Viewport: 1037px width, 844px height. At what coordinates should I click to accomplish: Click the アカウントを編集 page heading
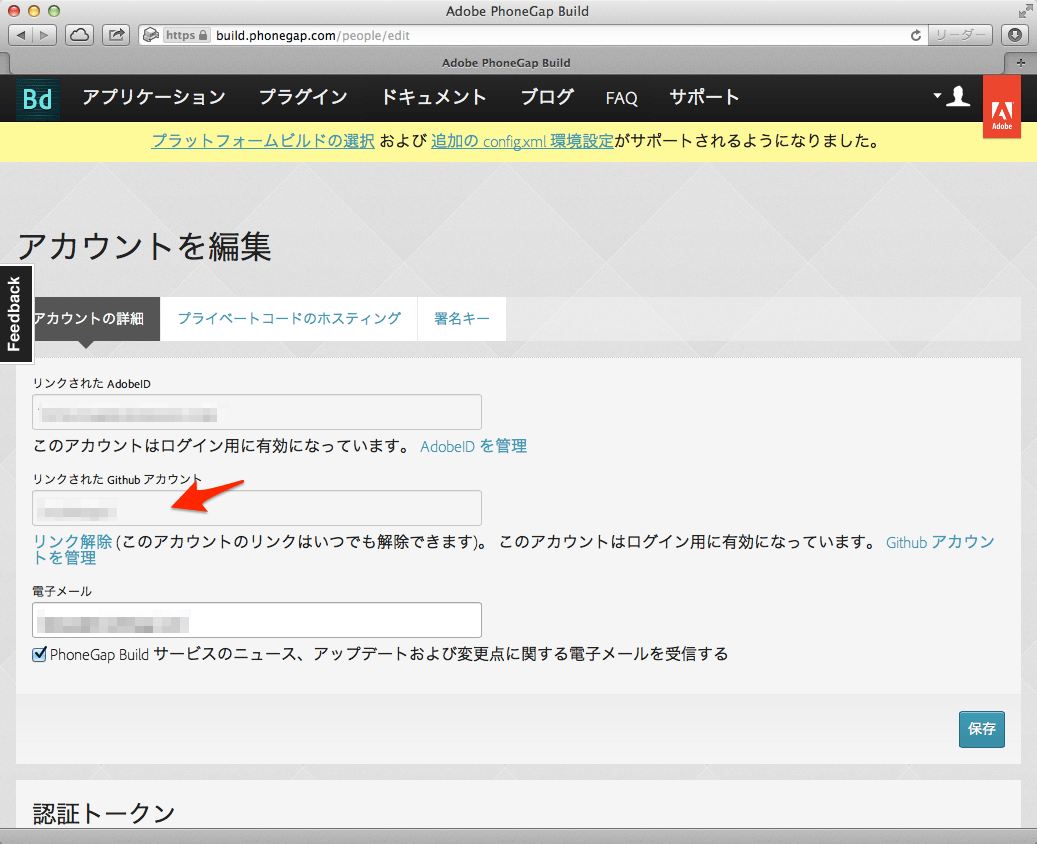tap(144, 247)
